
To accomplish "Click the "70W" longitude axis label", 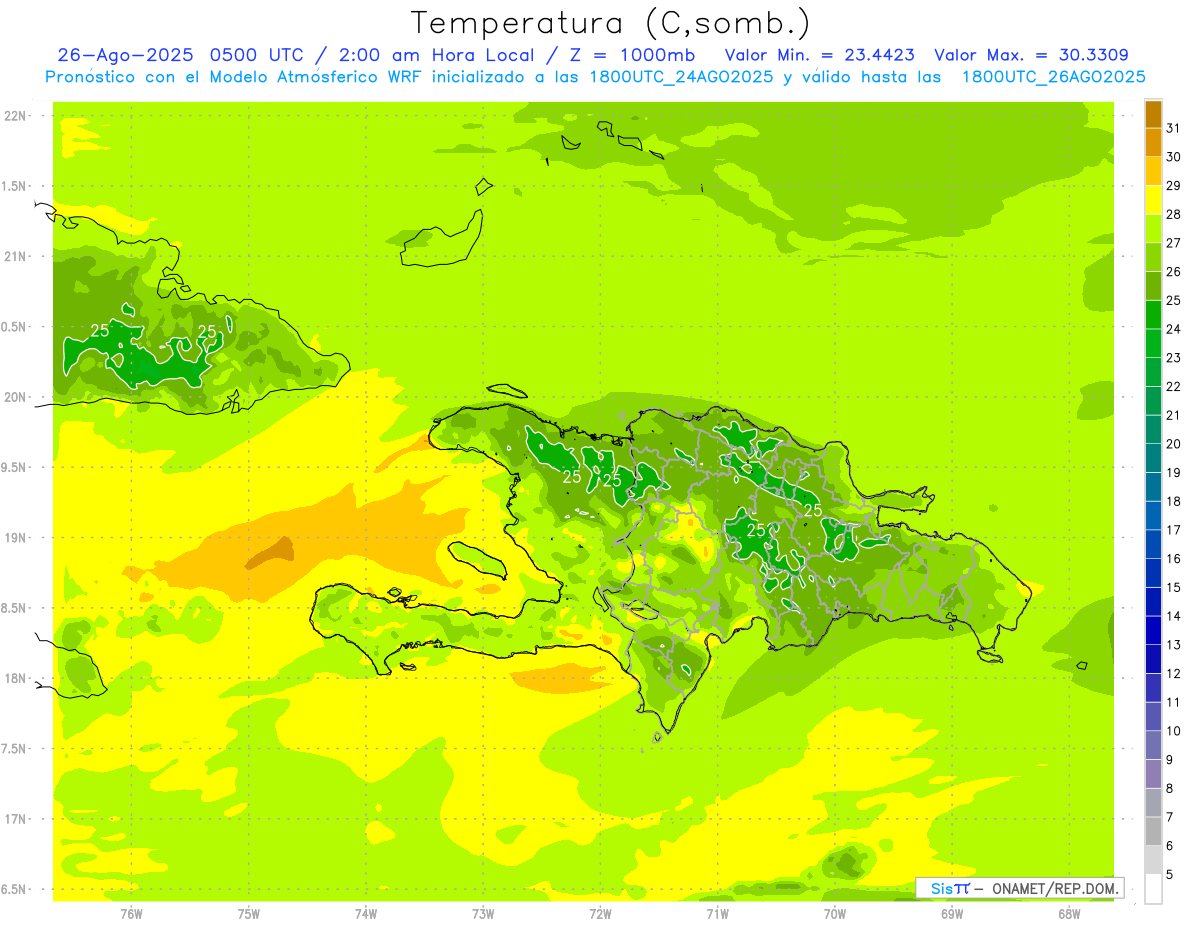I will (835, 914).
